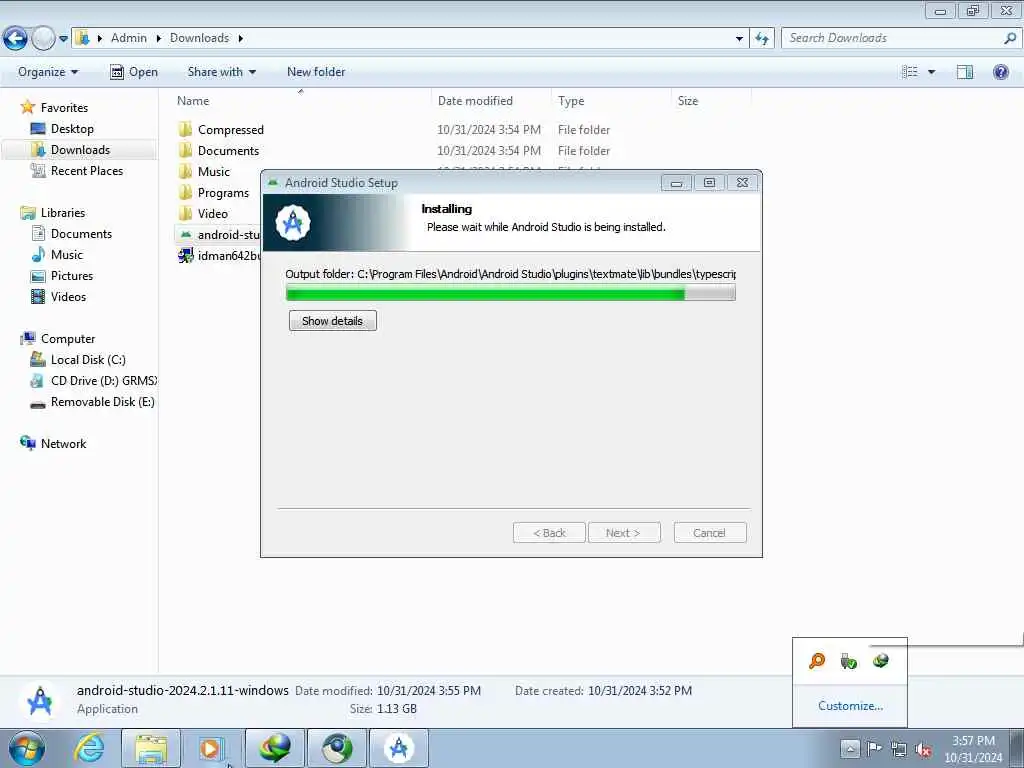The width and height of the screenshot is (1024, 768).
Task: Select the Libraries node
Action: point(53,213)
